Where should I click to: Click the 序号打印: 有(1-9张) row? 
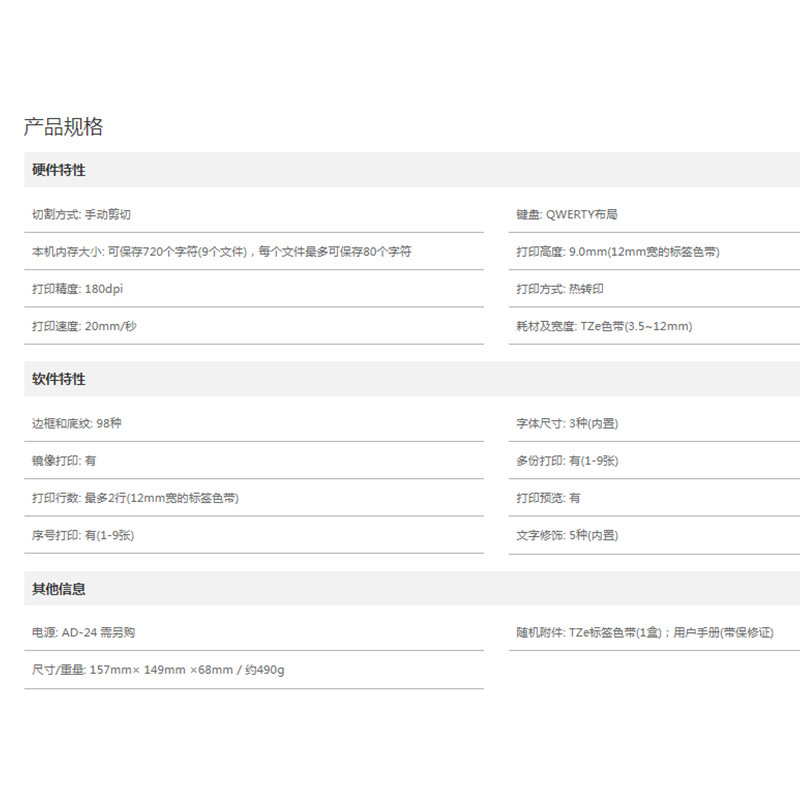click(254, 535)
